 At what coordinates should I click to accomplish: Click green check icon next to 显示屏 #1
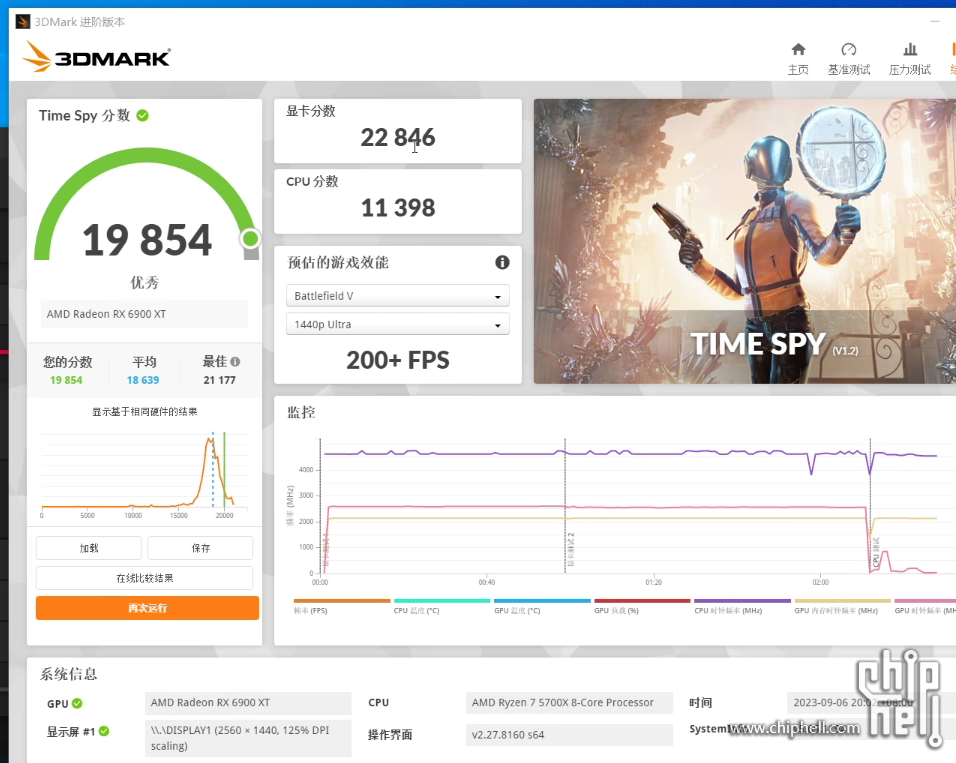[104, 731]
